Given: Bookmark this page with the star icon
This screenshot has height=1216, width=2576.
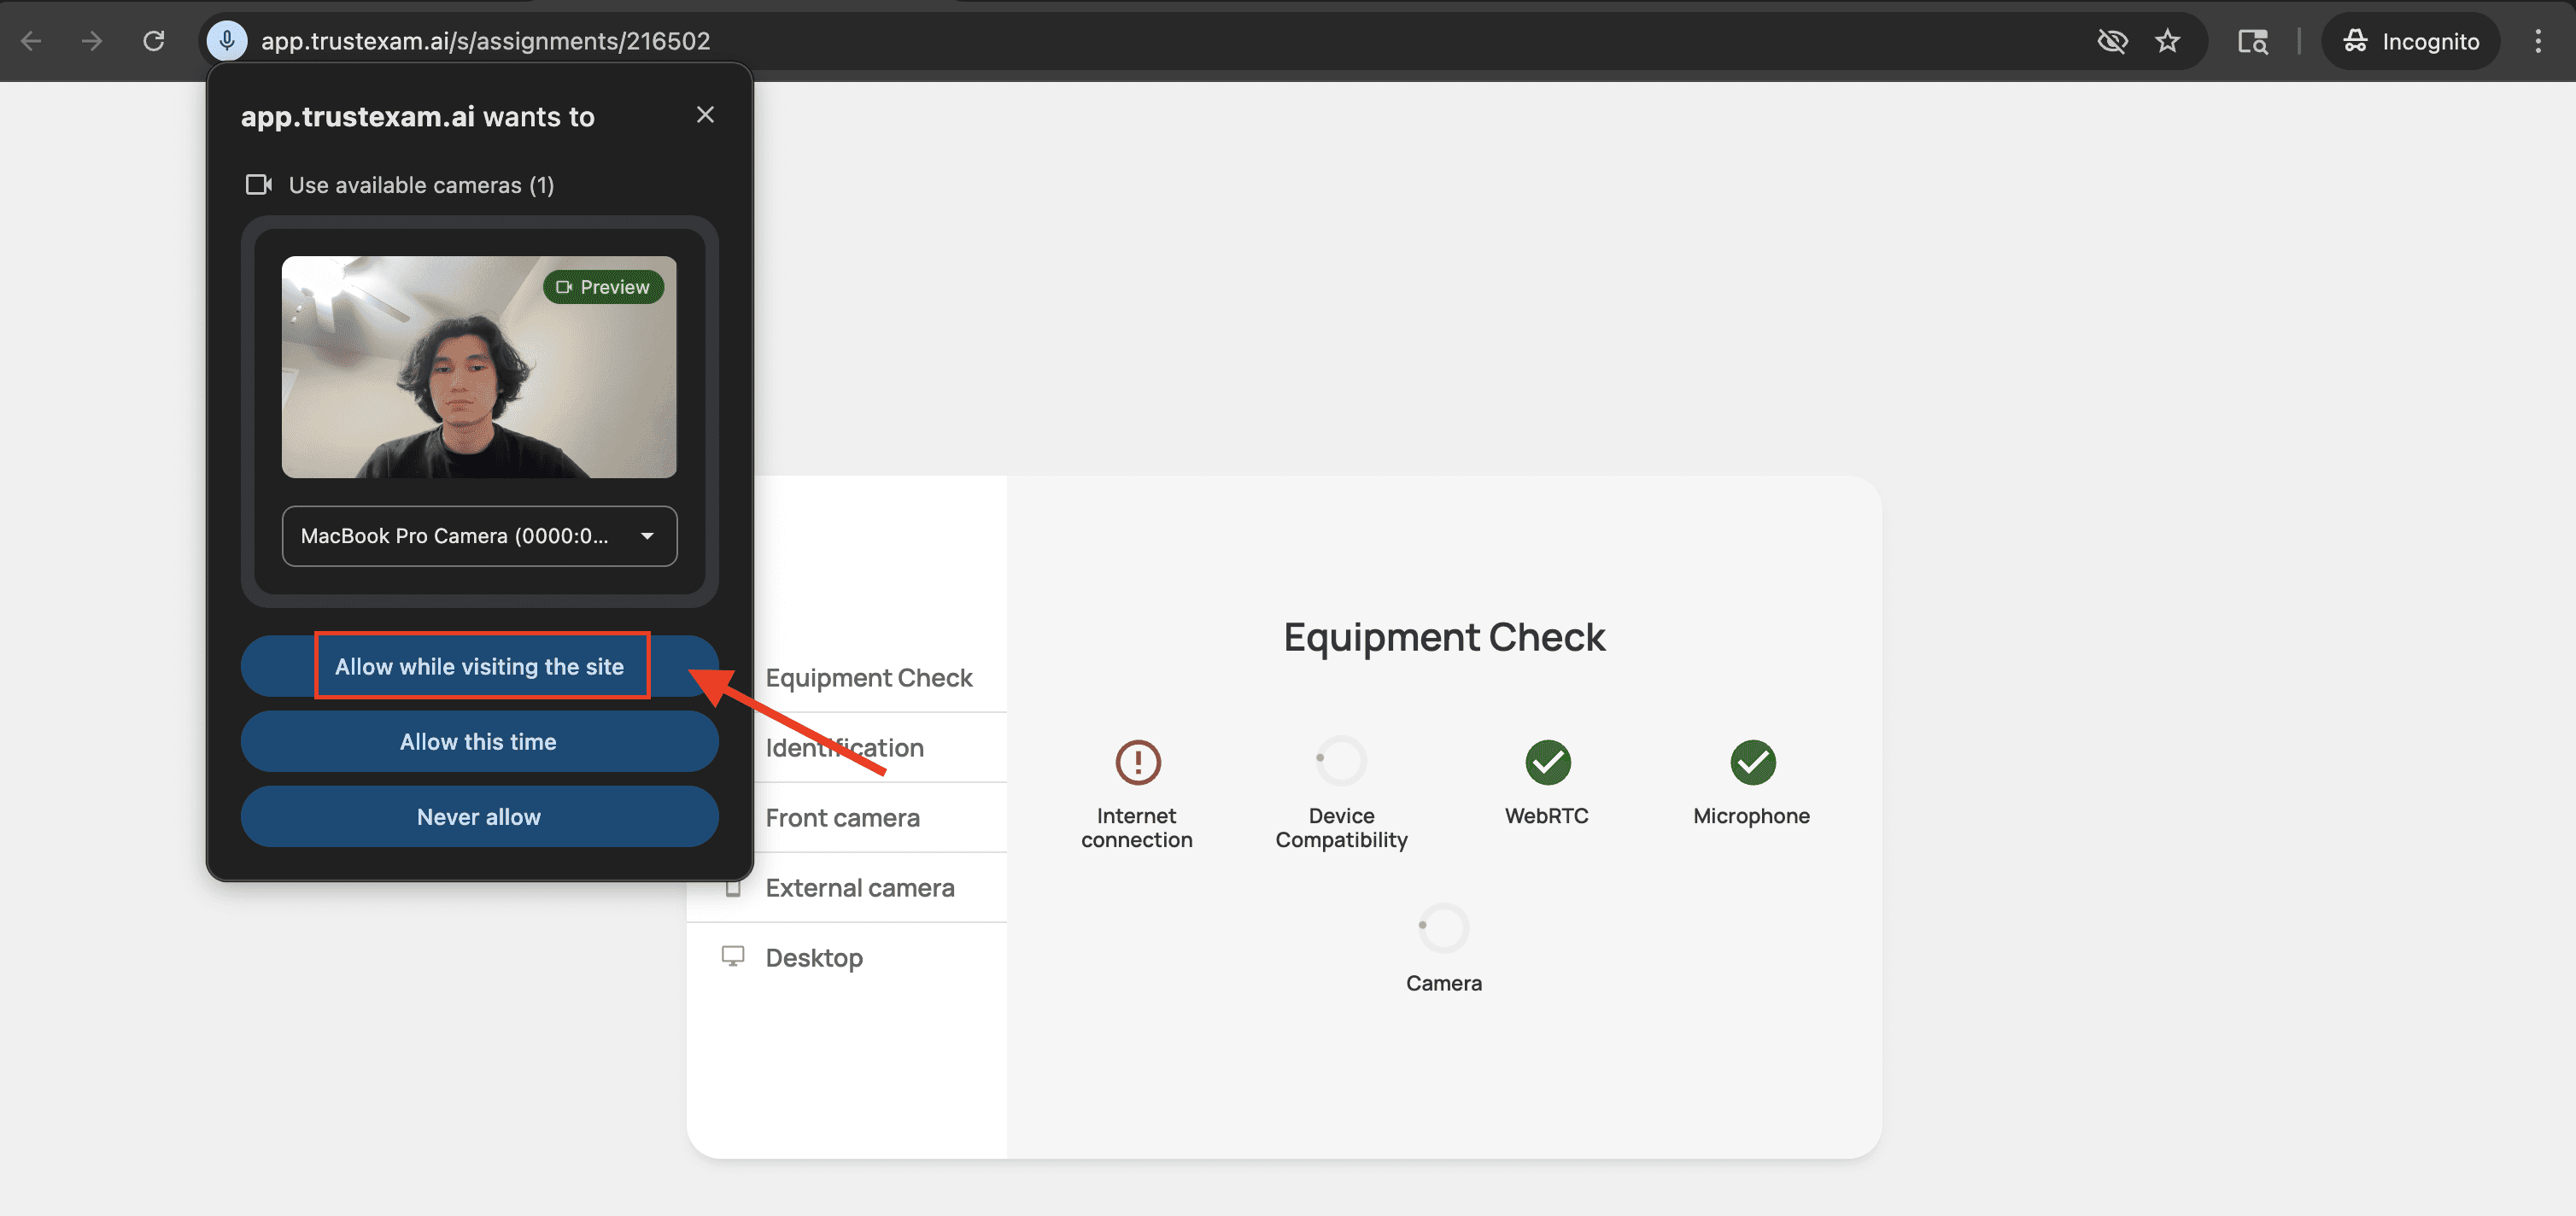Looking at the screenshot, I should (x=2167, y=41).
